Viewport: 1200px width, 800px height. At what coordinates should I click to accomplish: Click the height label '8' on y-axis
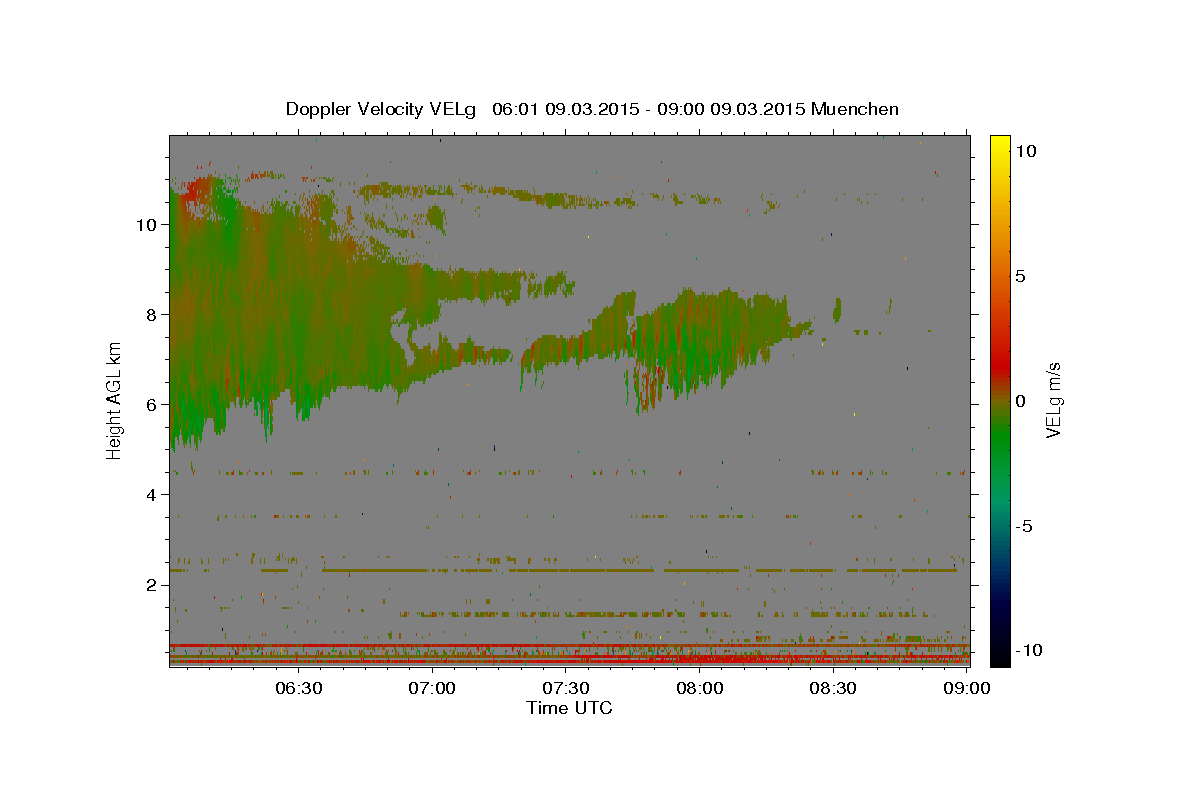pyautogui.click(x=151, y=315)
